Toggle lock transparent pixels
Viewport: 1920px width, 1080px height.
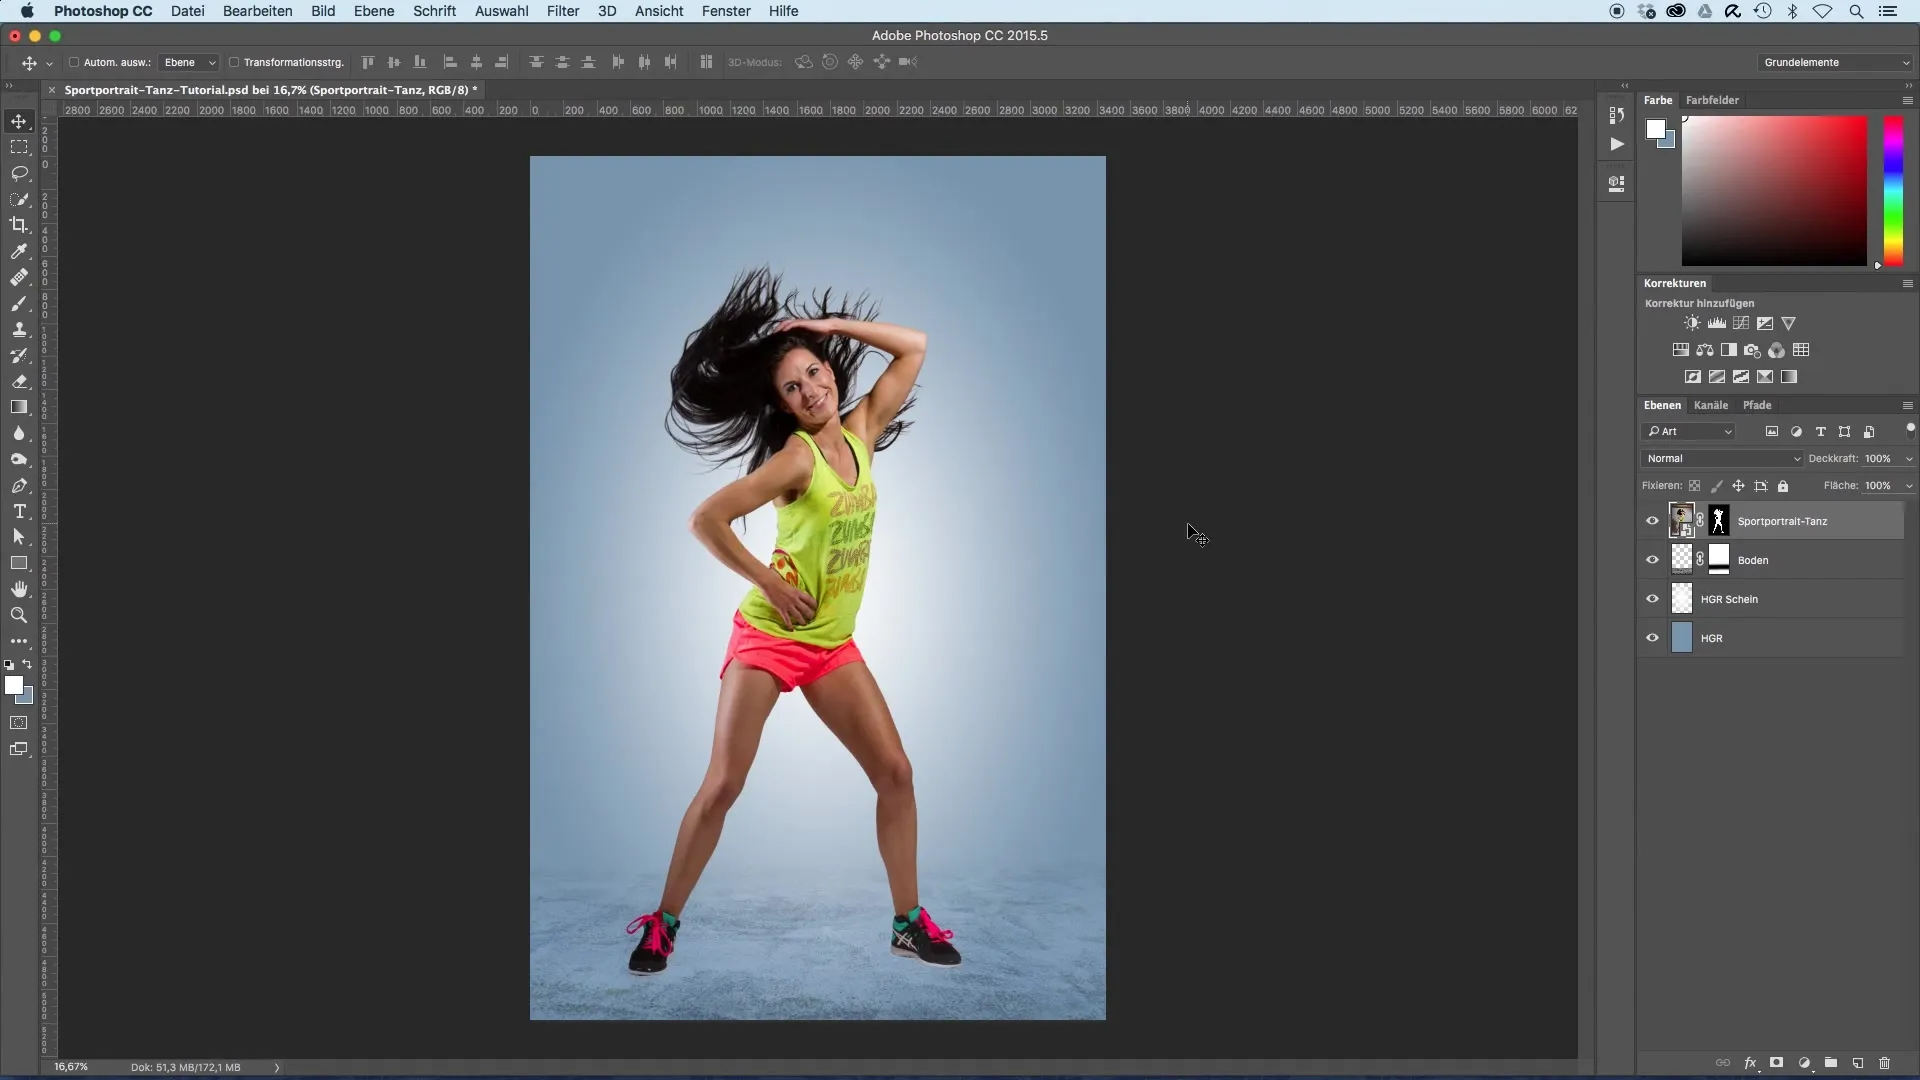[1694, 486]
